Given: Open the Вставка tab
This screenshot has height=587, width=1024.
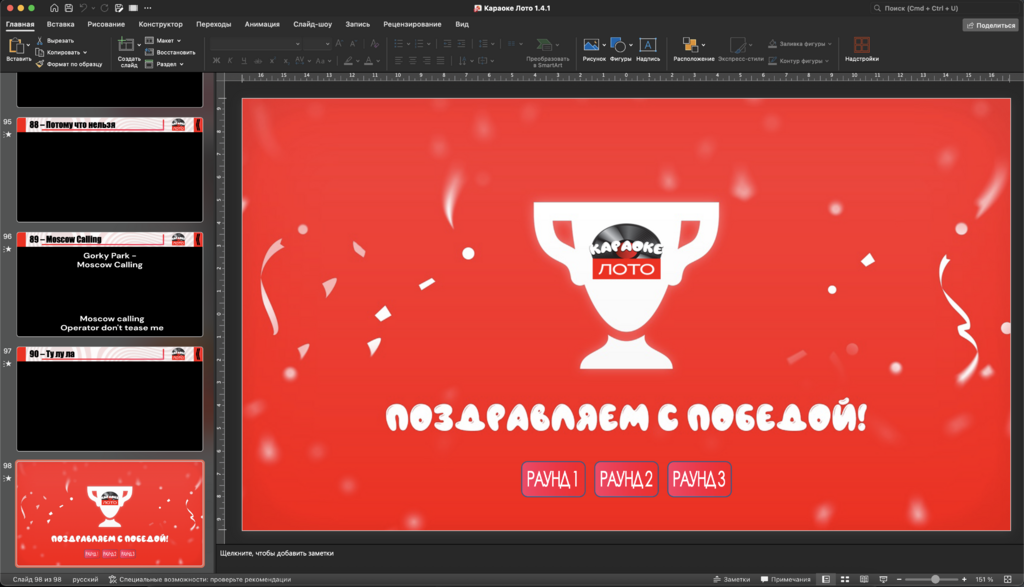Looking at the screenshot, I should click(60, 24).
